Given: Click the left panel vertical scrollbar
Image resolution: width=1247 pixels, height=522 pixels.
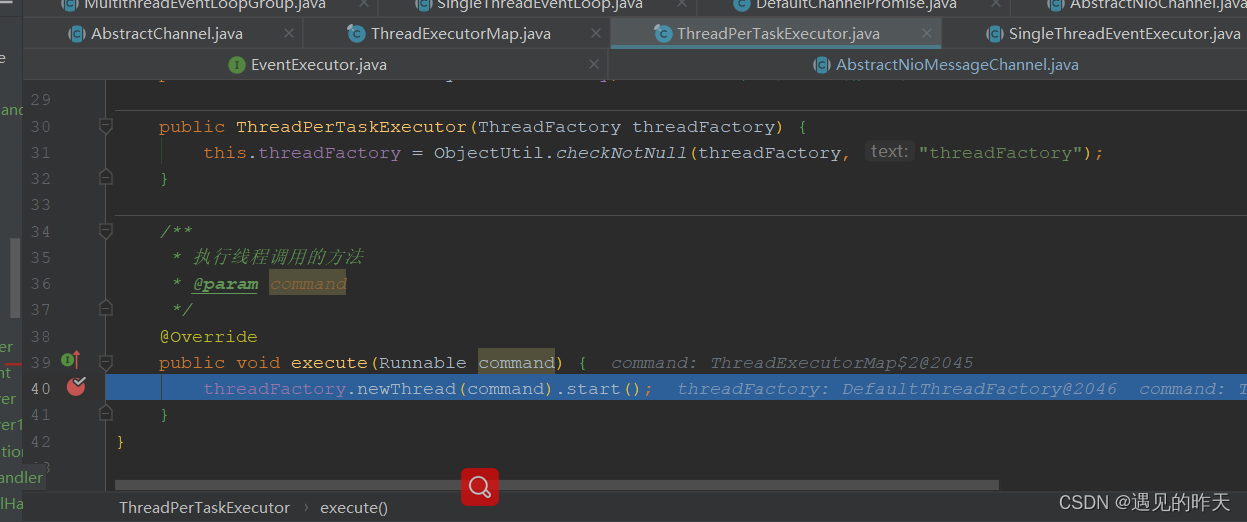Looking at the screenshot, I should click(x=15, y=277).
